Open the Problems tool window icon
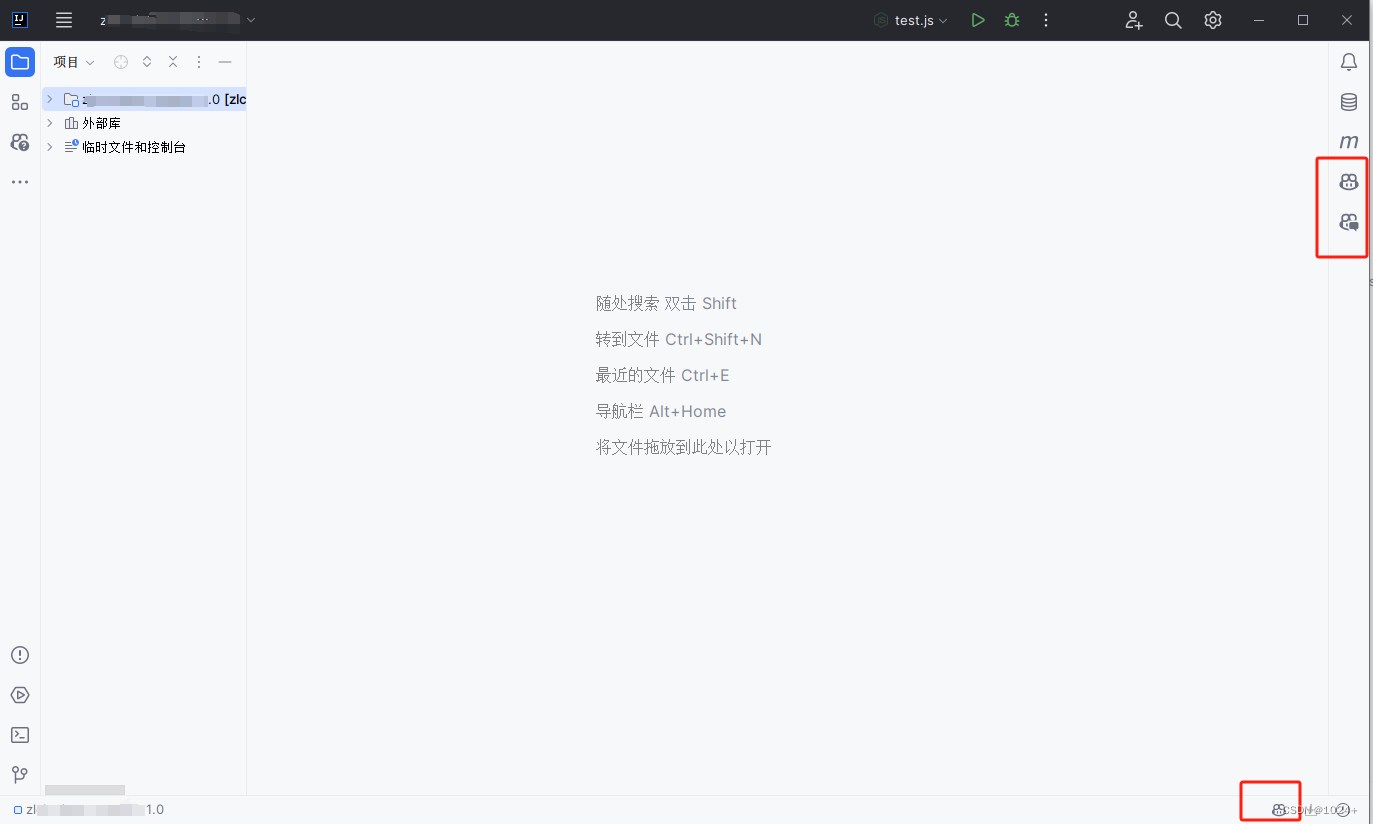 point(20,655)
